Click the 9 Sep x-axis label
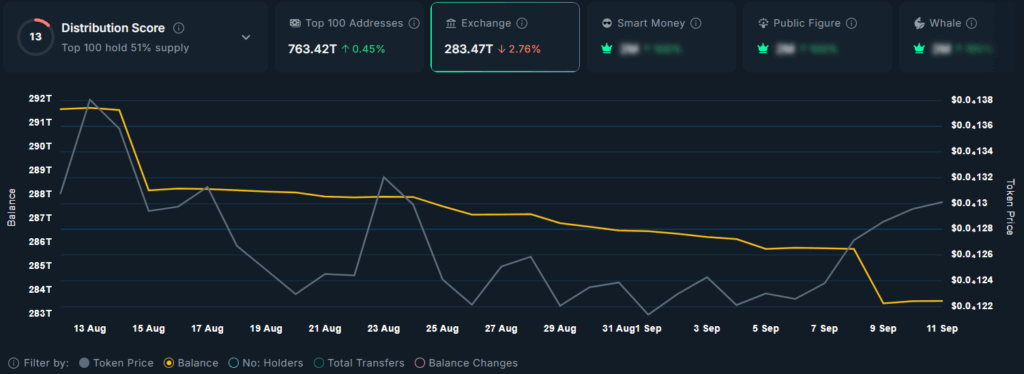Screen dimensions: 1024x374 click(x=883, y=329)
